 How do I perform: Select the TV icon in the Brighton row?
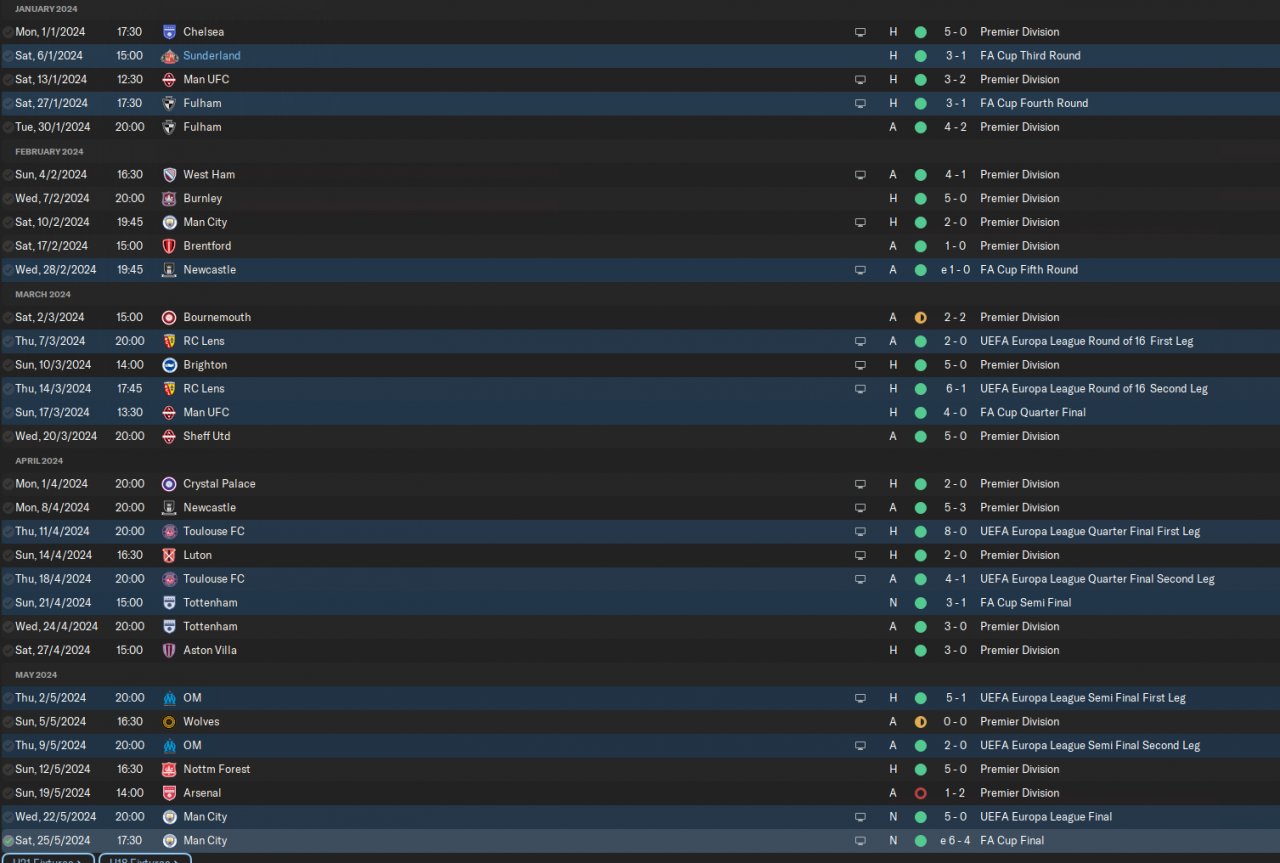(860, 365)
